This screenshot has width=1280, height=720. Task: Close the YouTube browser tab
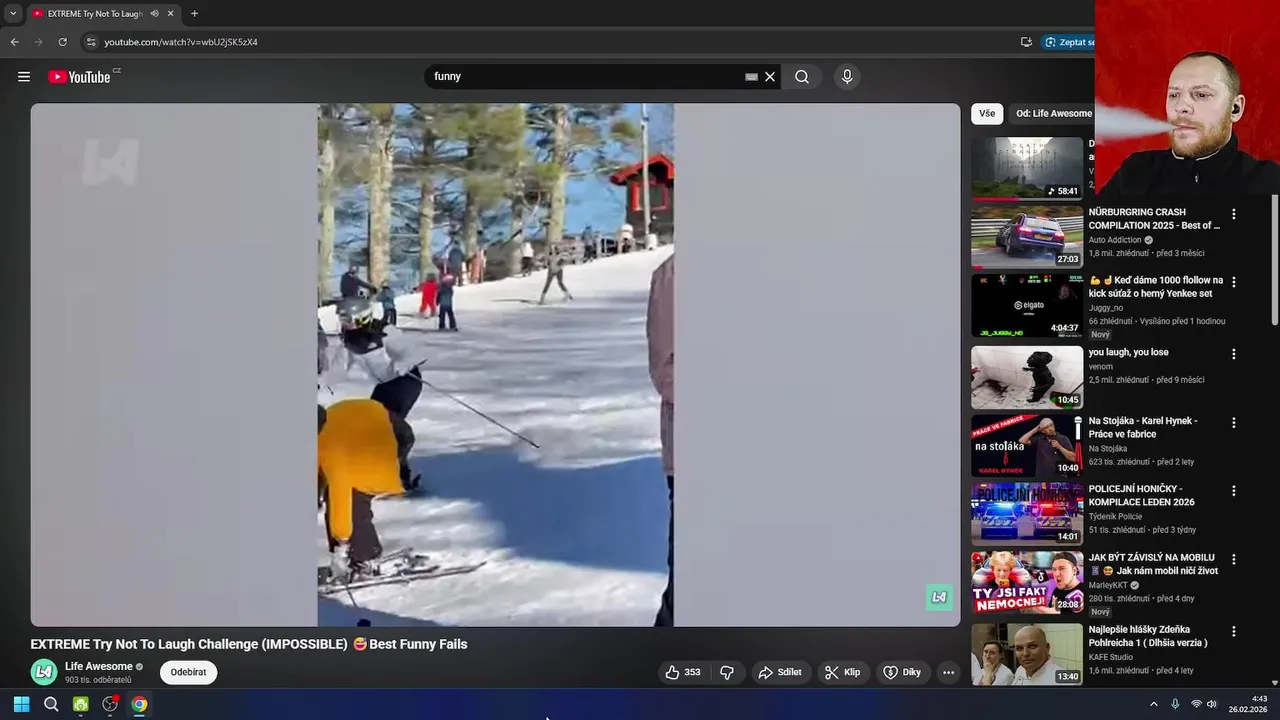[x=170, y=14]
